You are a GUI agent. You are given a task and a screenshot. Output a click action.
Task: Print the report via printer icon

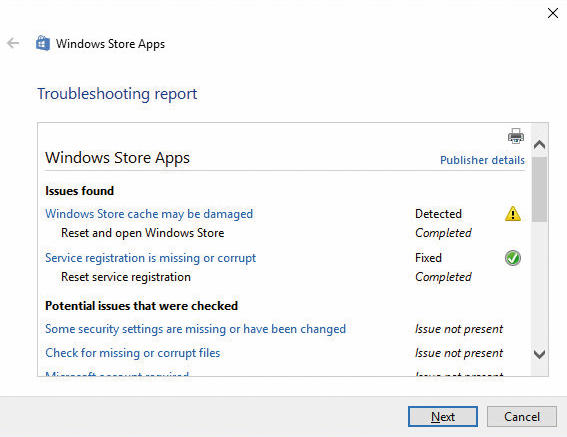516,136
